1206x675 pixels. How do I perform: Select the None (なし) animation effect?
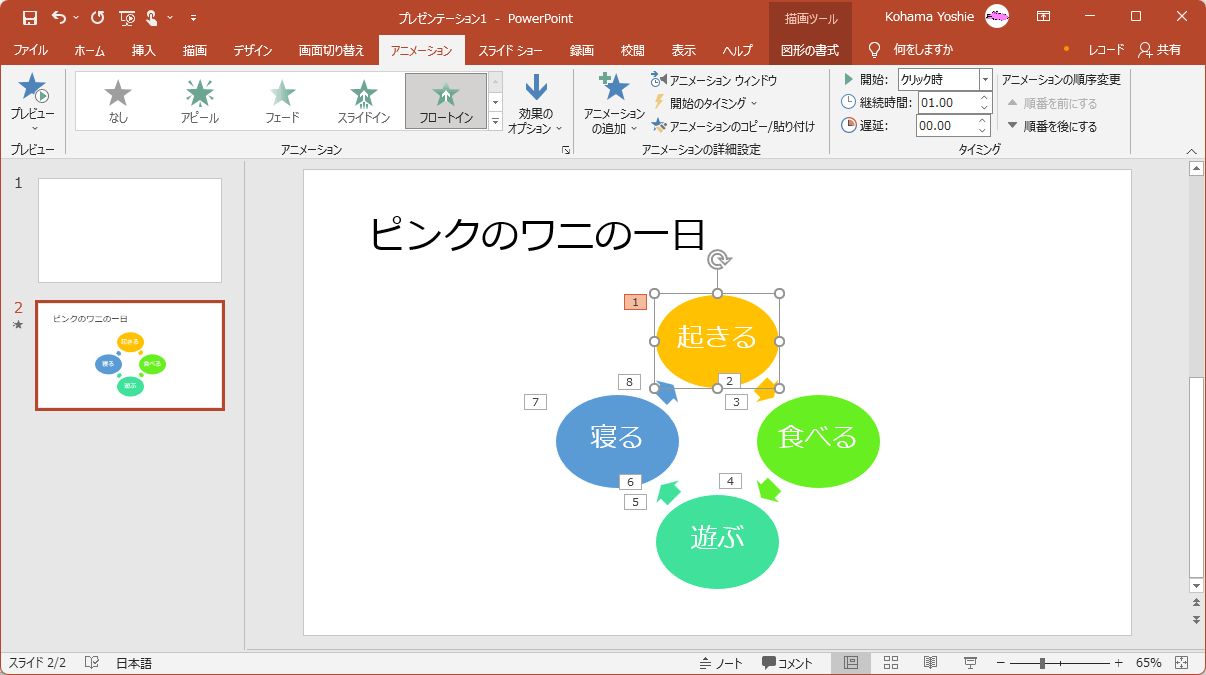point(118,101)
